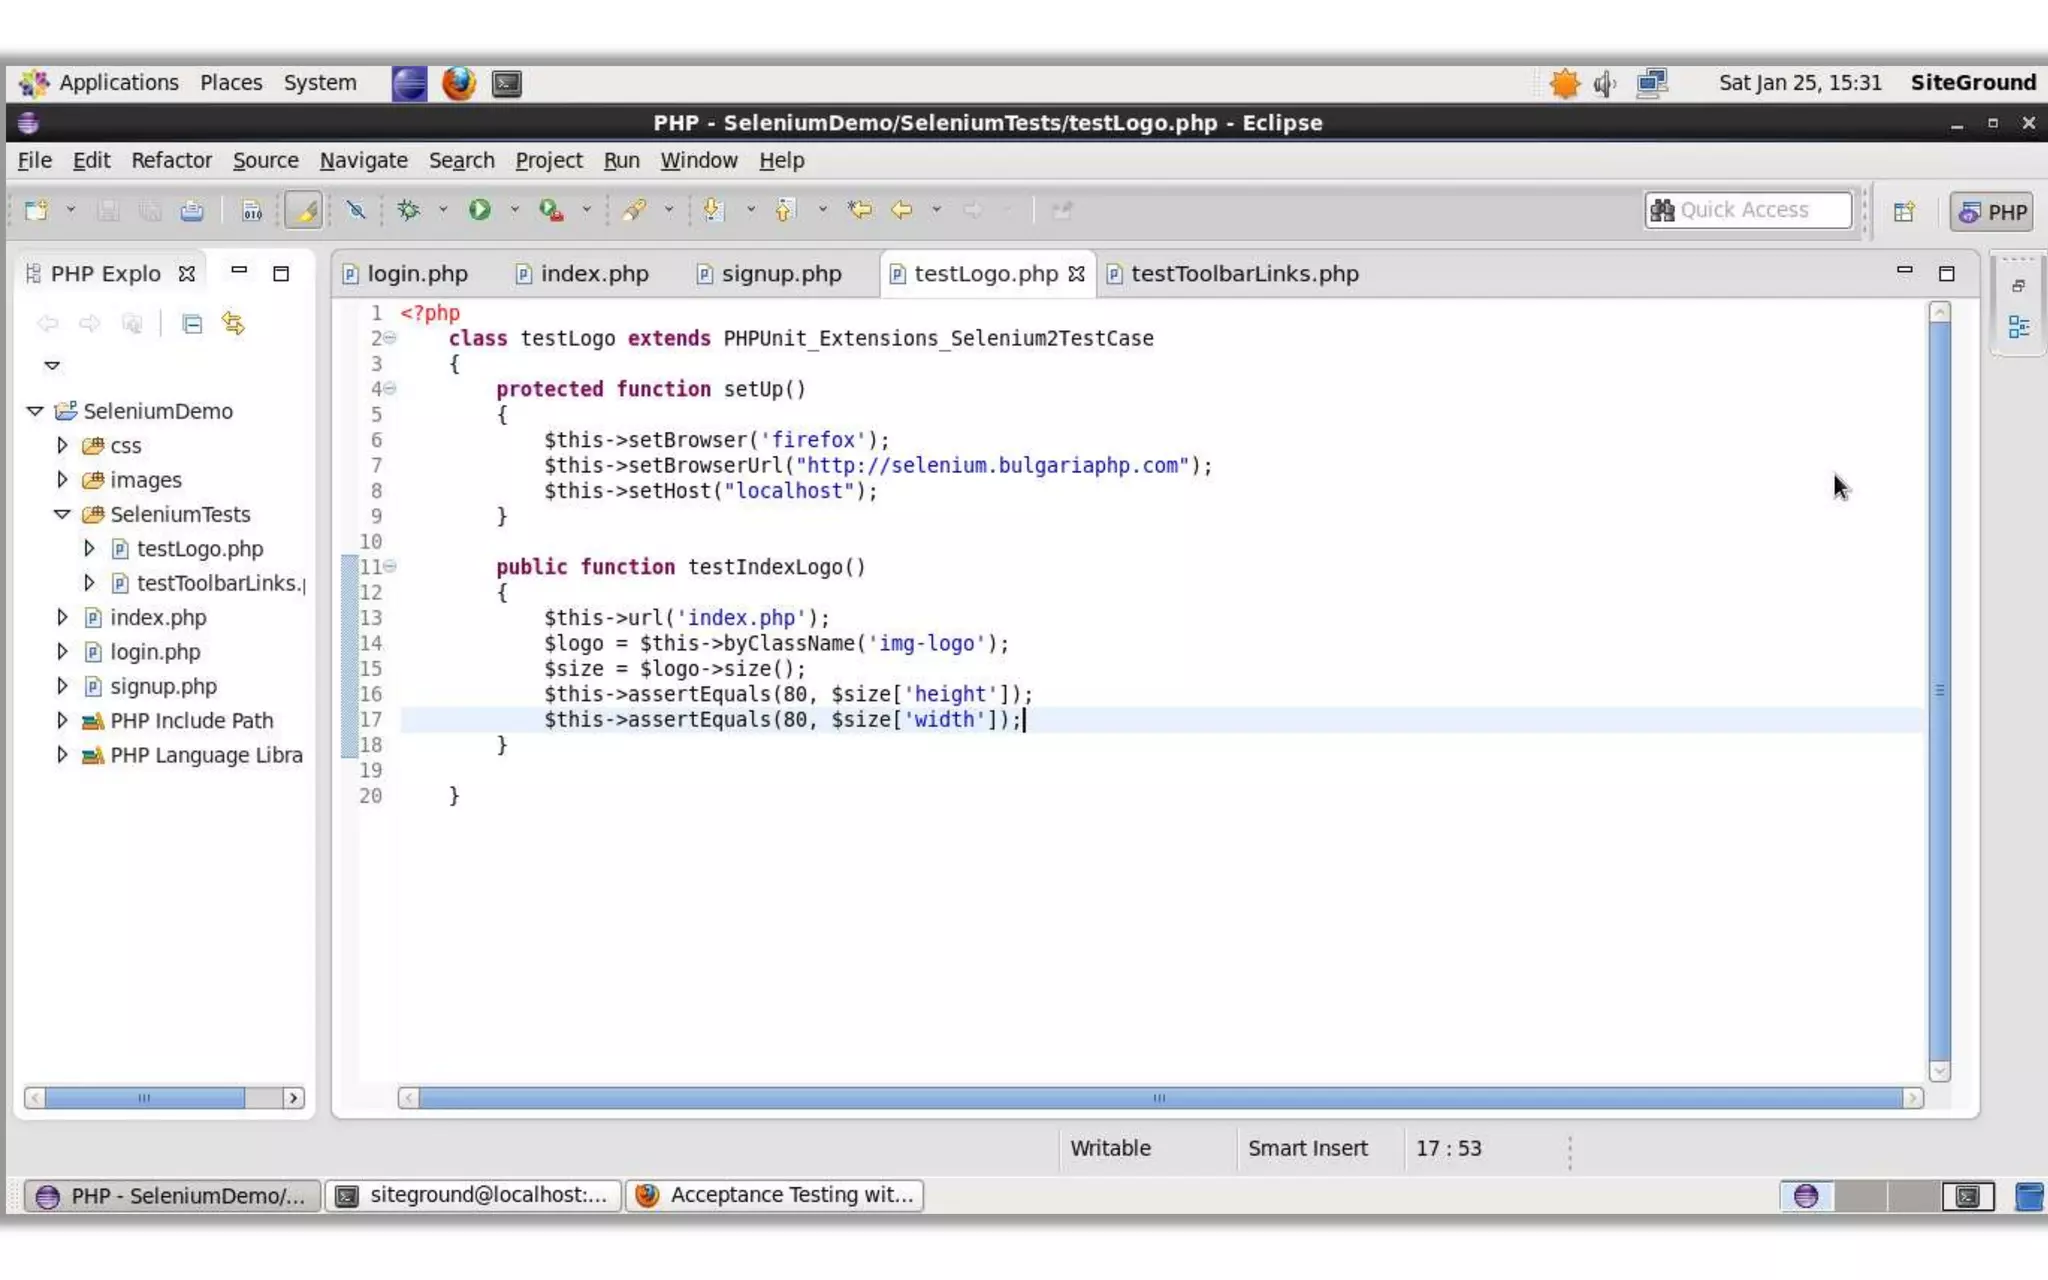Image resolution: width=2048 pixels, height=1280 pixels.
Task: Collapse the SeleniumTests folder
Action: (62, 514)
